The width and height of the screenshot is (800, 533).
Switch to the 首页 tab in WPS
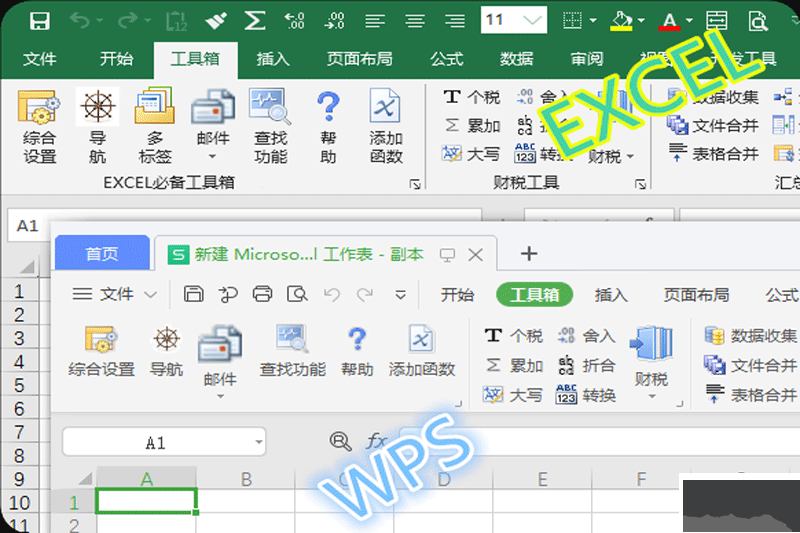tap(102, 253)
